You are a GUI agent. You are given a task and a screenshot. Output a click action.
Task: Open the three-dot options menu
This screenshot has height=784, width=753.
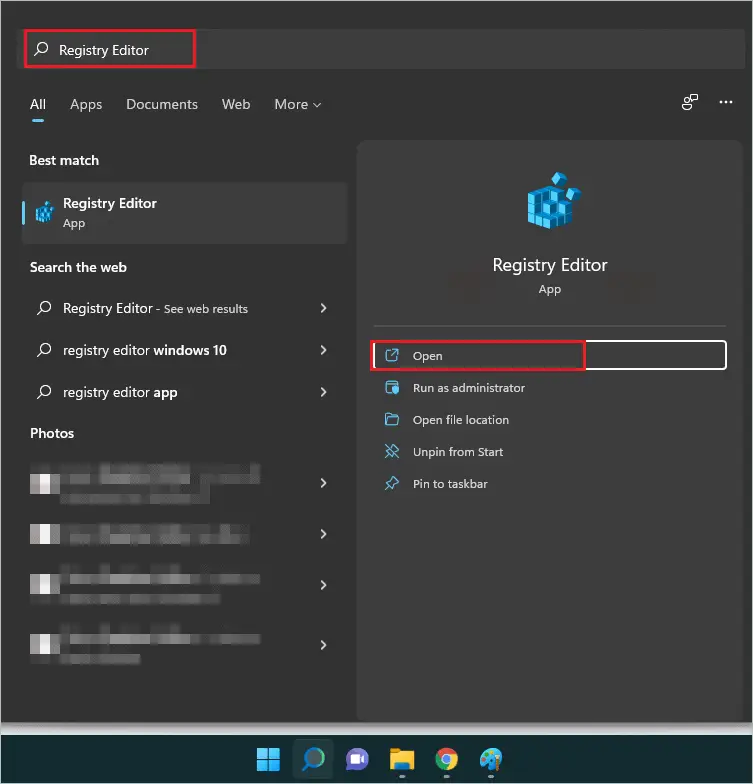click(x=726, y=102)
